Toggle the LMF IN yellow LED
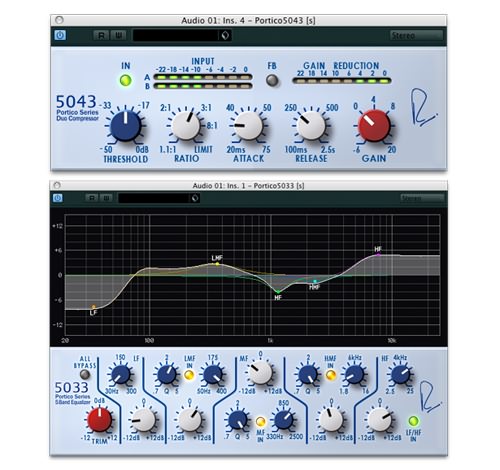Screen dimensions: 500x470 189,375
